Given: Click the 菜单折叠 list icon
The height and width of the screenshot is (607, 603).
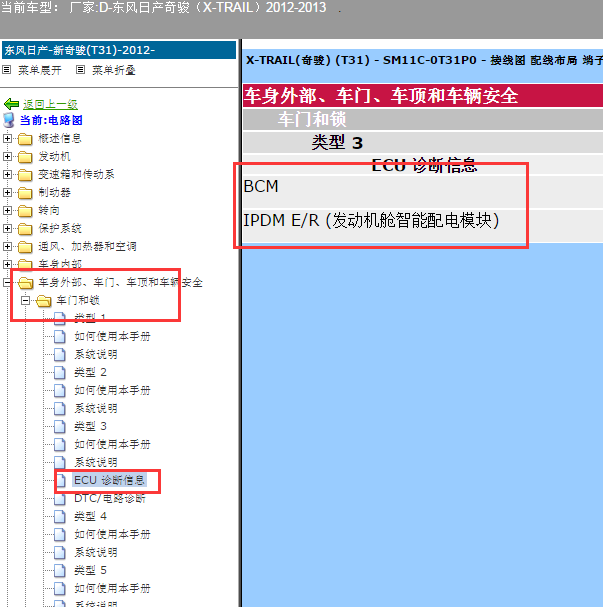Looking at the screenshot, I should point(80,70).
